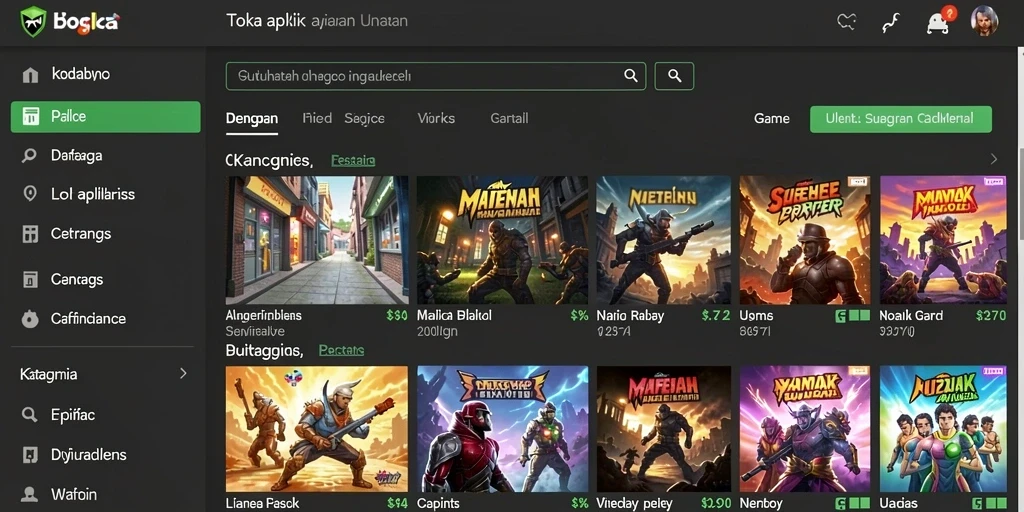Click the outlined search button next to field
This screenshot has height=512, width=1024.
click(x=674, y=76)
